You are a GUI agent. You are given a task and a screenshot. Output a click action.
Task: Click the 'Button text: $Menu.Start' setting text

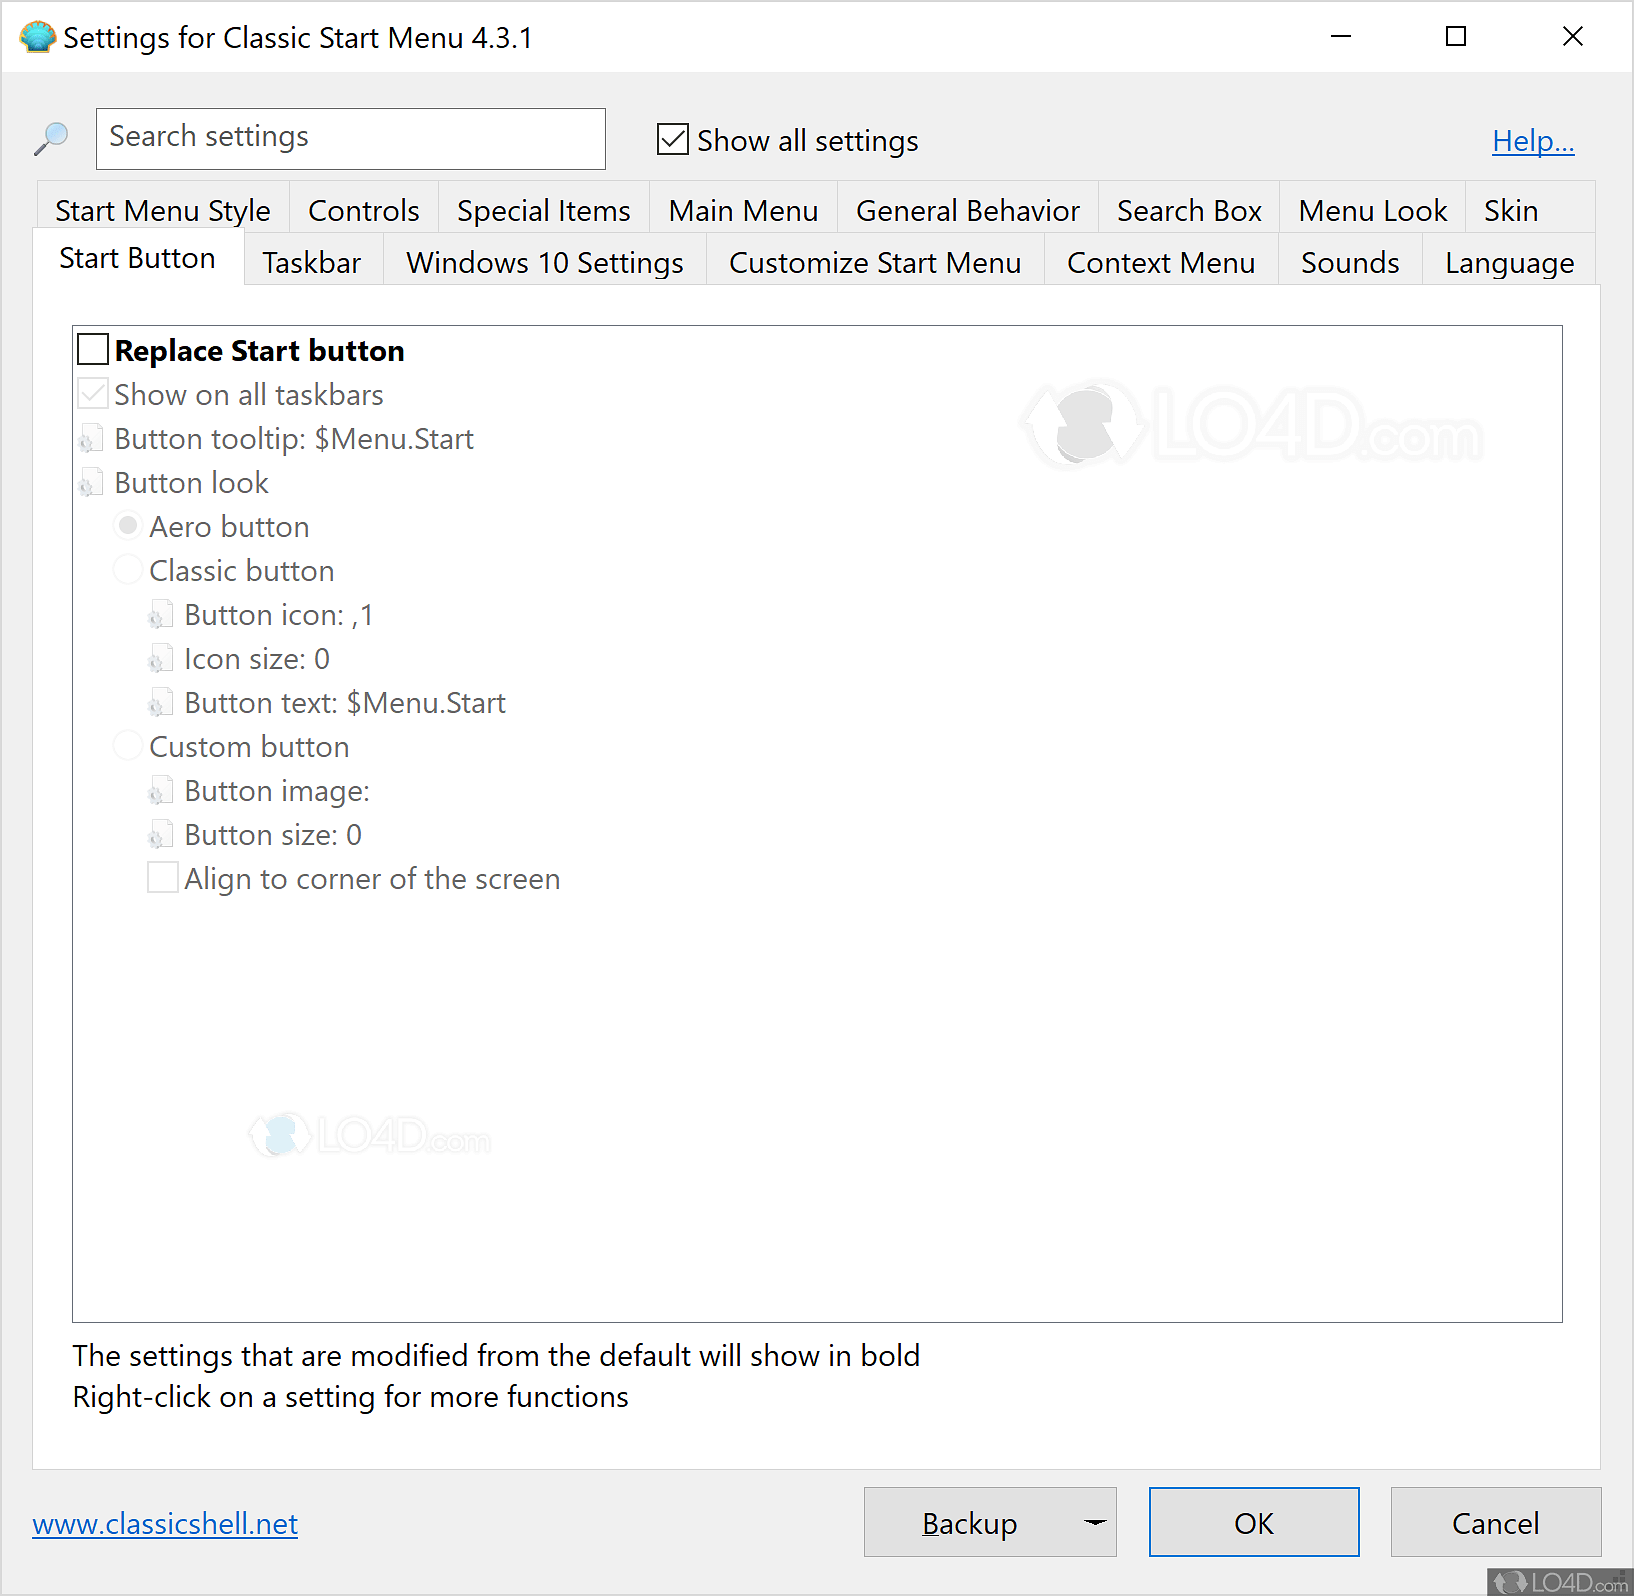point(345,703)
